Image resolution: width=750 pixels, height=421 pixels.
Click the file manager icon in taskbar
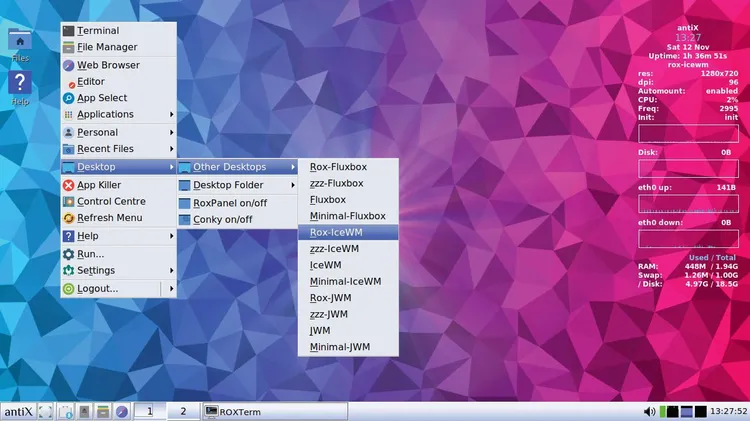point(102,411)
